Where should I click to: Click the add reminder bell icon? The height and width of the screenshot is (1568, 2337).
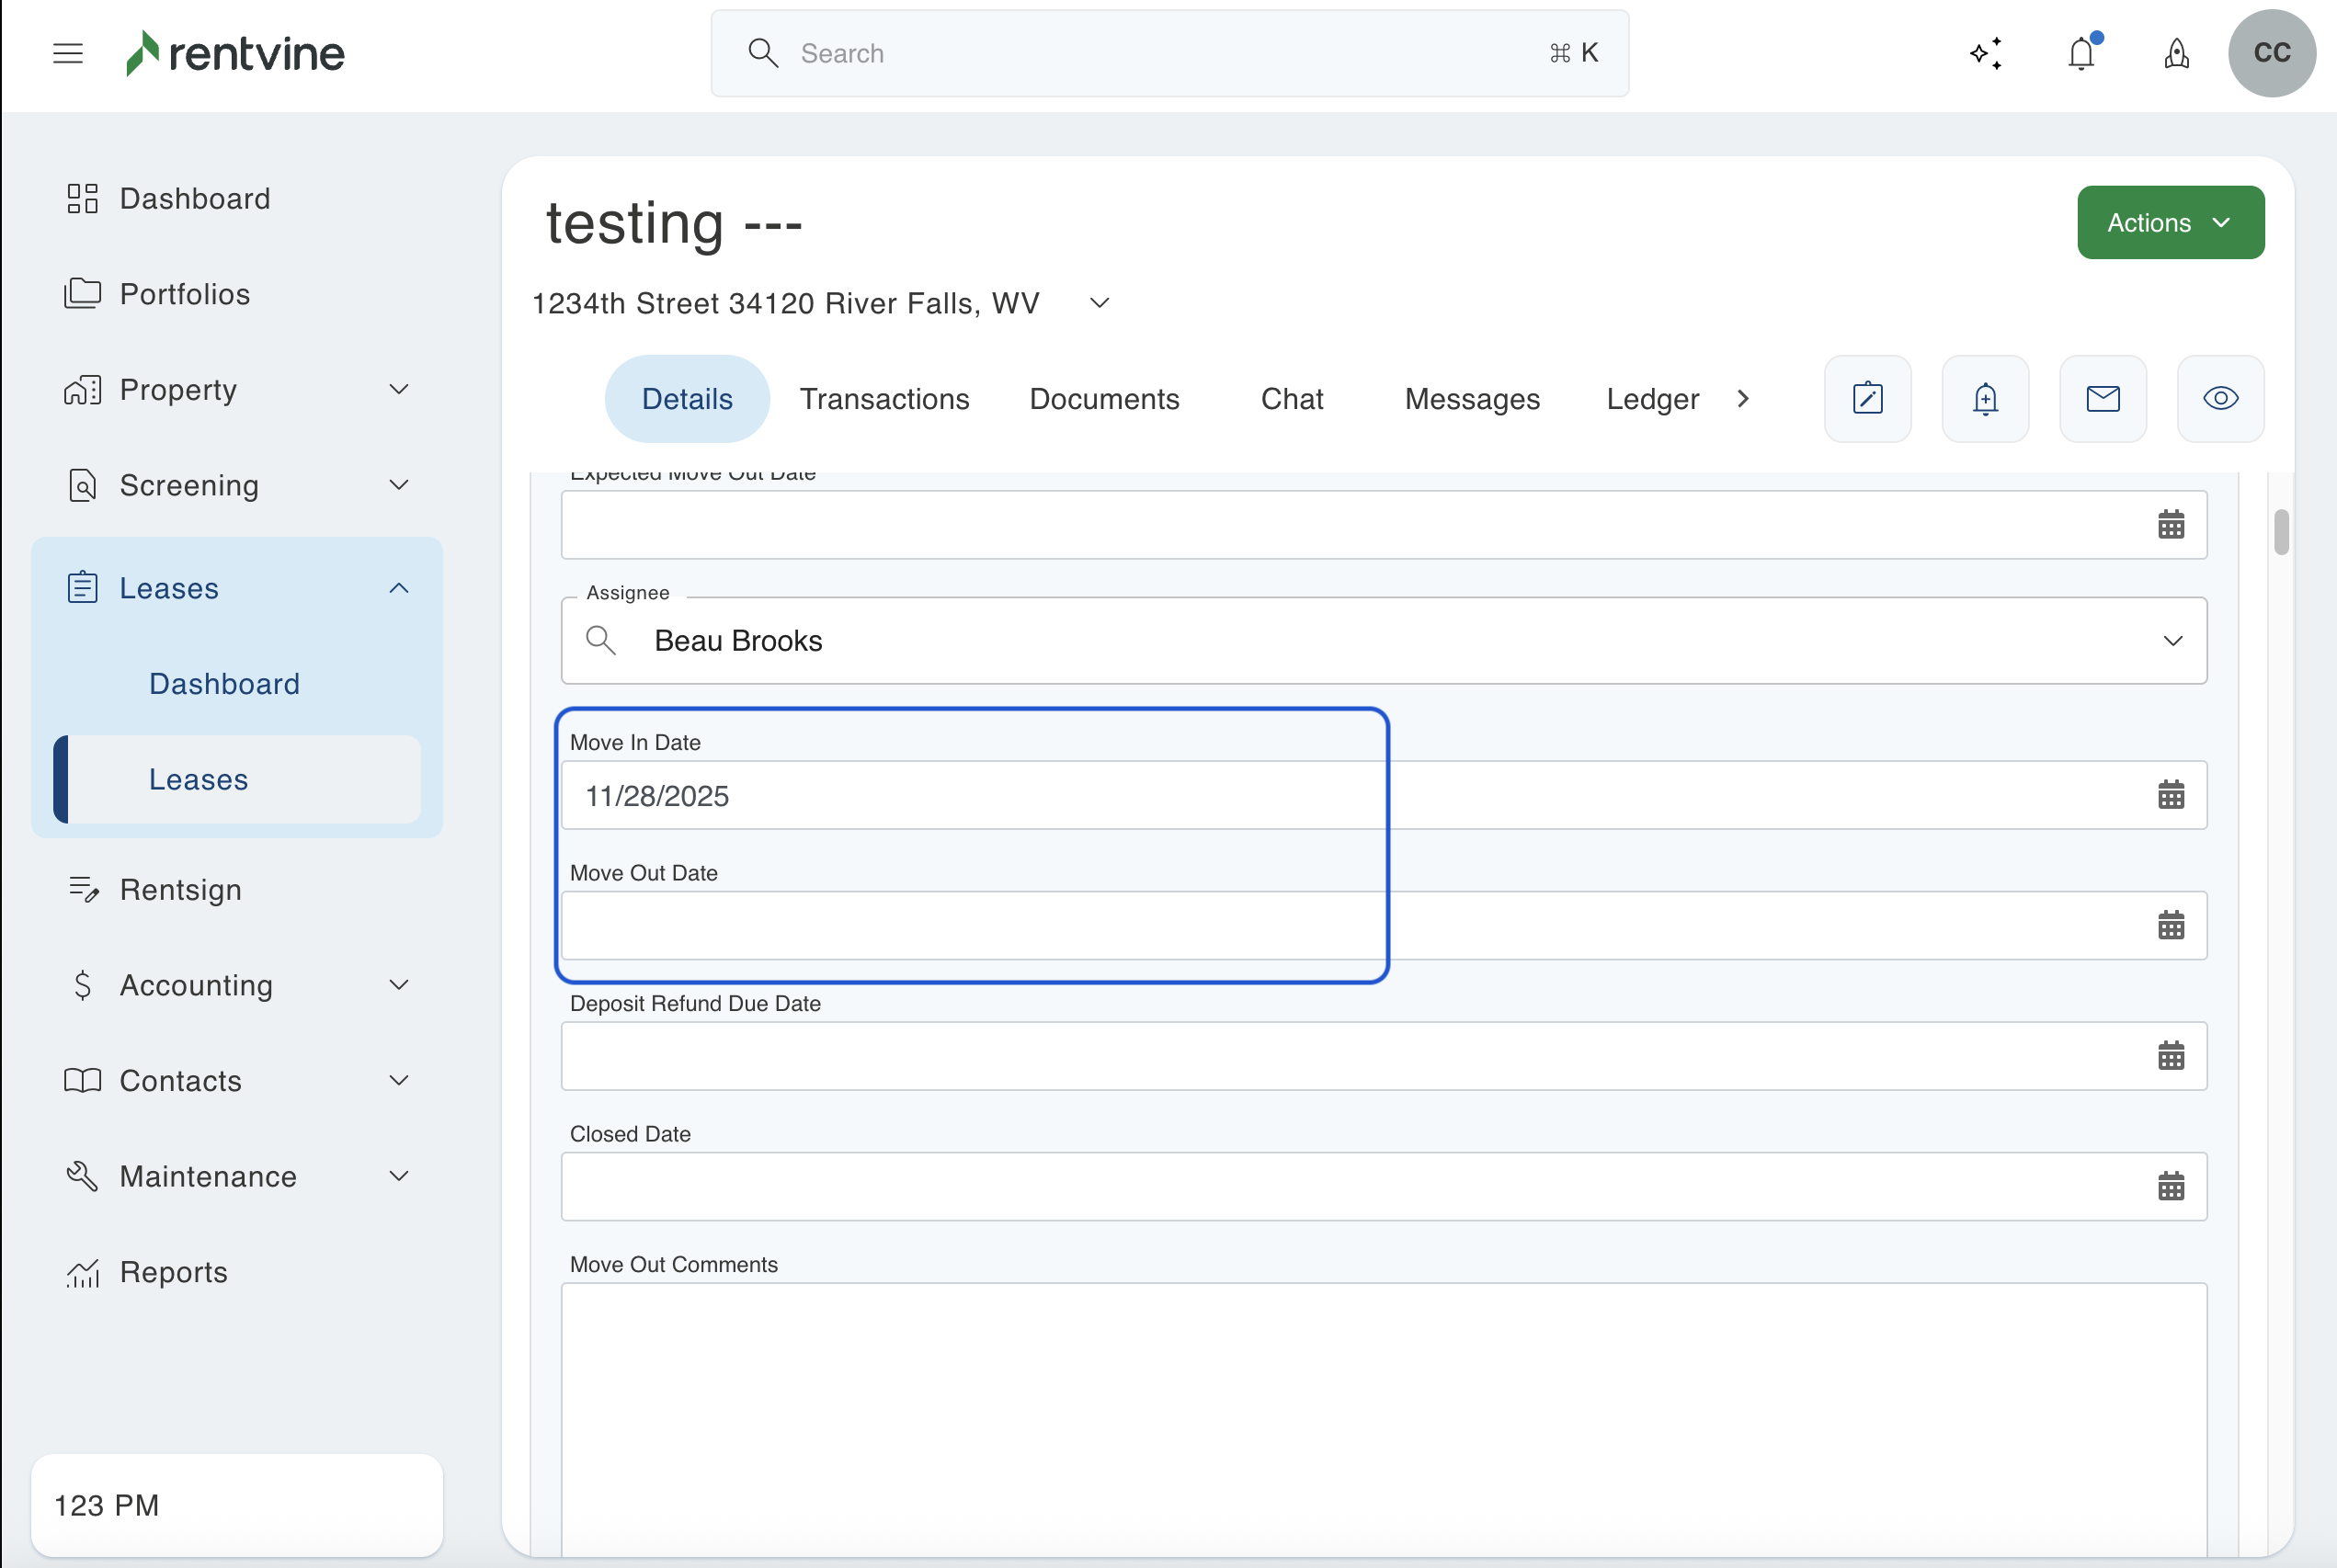pos(1985,399)
